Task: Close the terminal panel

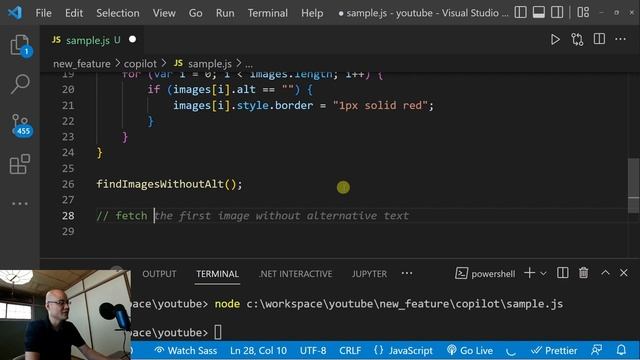Action: (624, 273)
